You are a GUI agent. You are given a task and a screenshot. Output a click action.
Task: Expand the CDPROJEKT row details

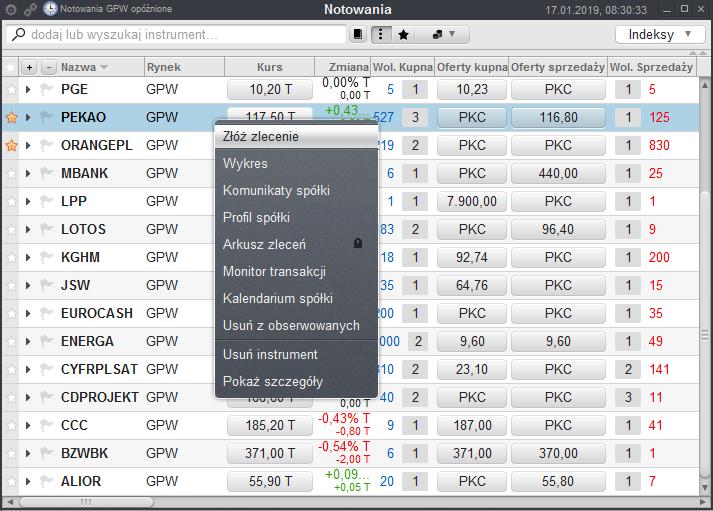tap(28, 397)
